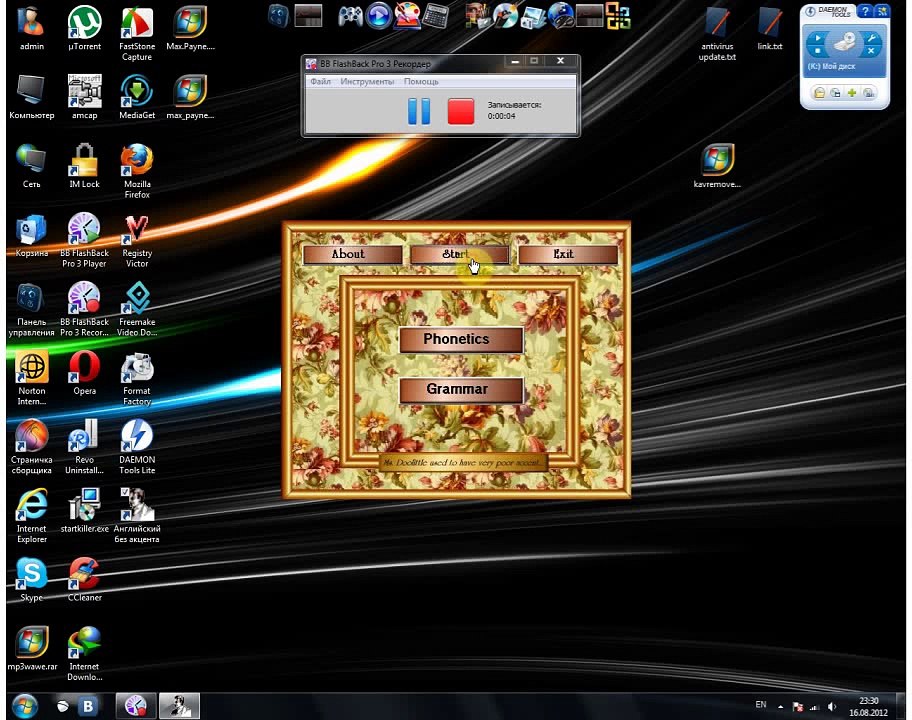Open the Файл menu in the recorder
This screenshot has width=912, height=720.
point(320,81)
